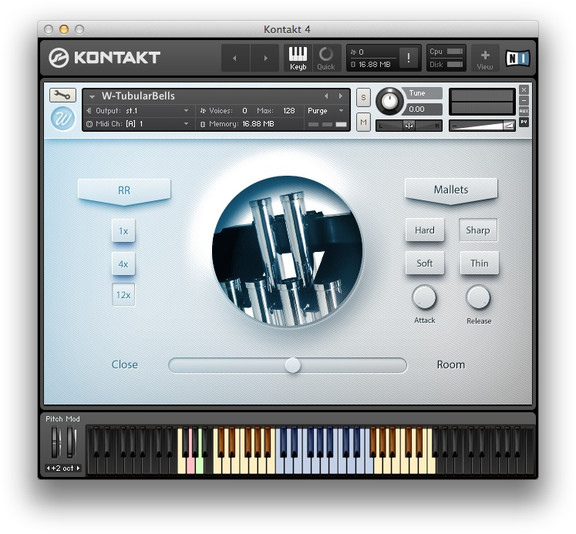Select 4x round robin mode
This screenshot has height=534, width=576.
(123, 264)
